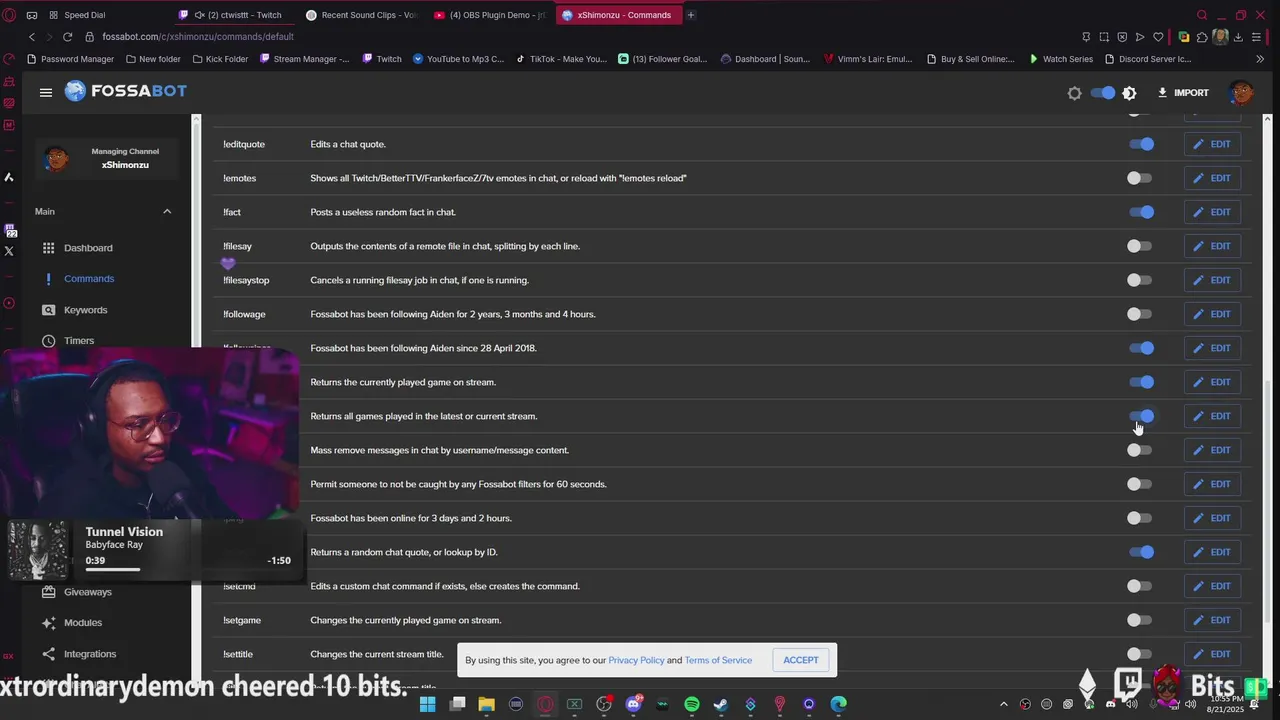This screenshot has height=720, width=1280.
Task: Open the Privacy Policy link
Action: tap(636, 660)
